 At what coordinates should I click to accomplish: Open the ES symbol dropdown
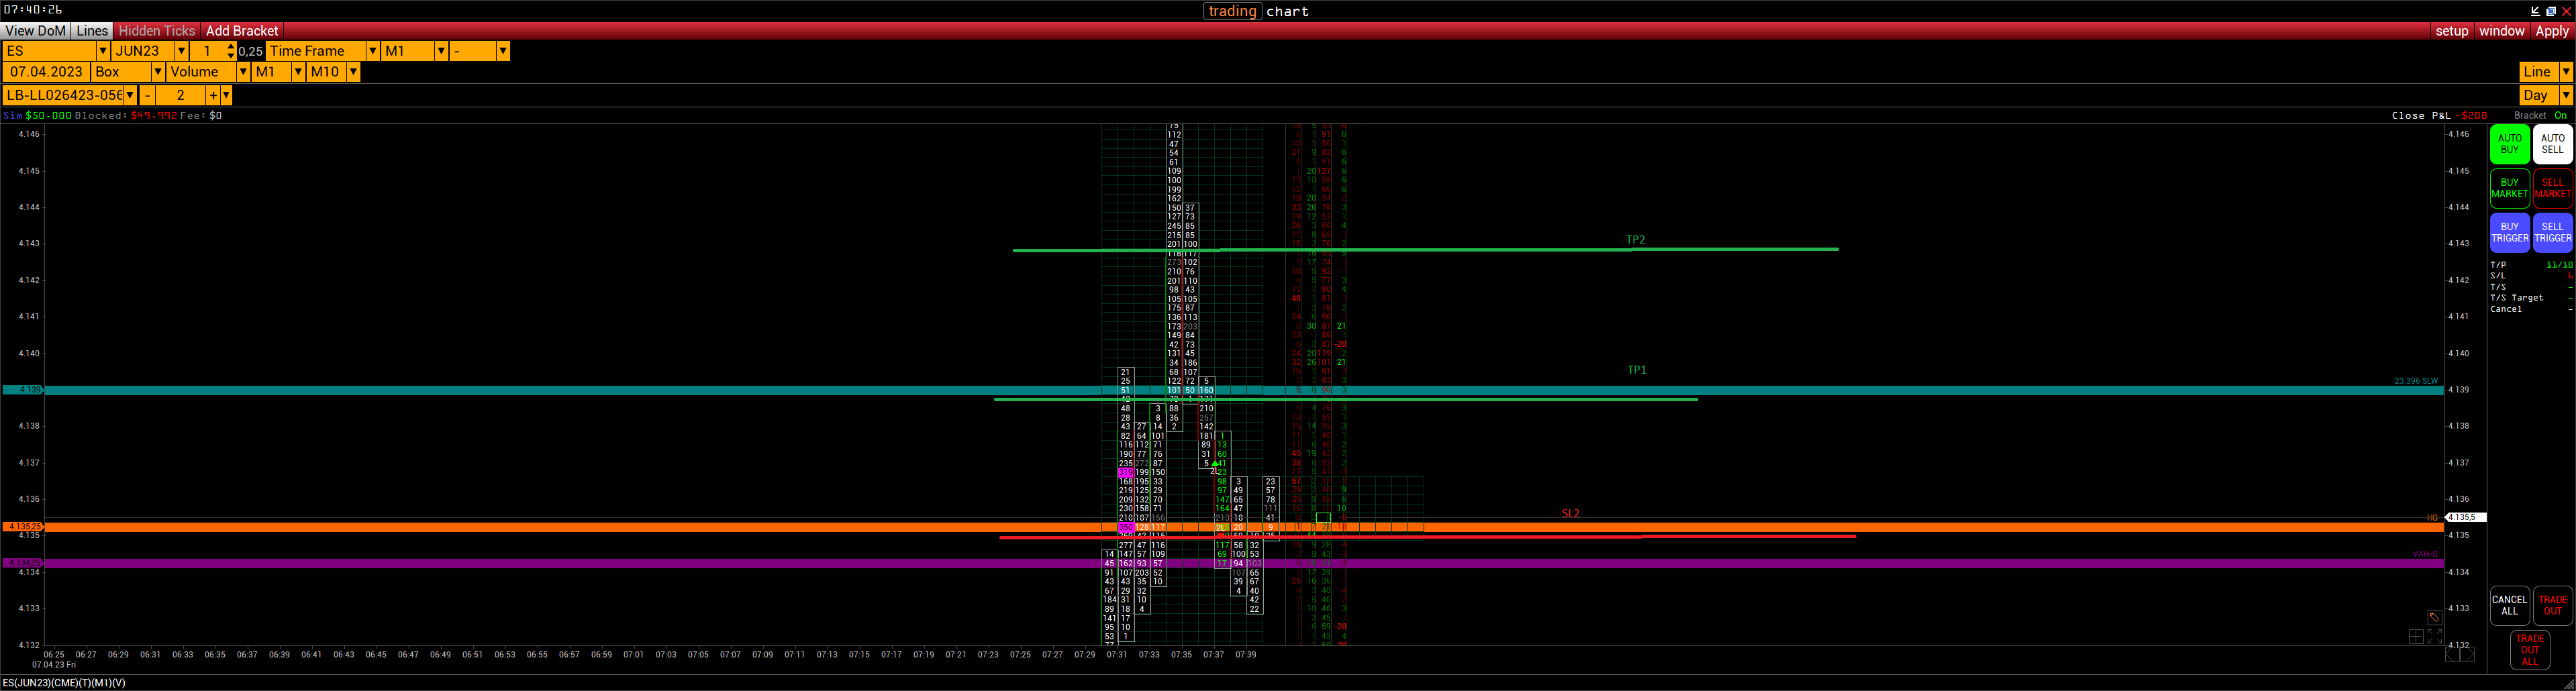coord(102,51)
